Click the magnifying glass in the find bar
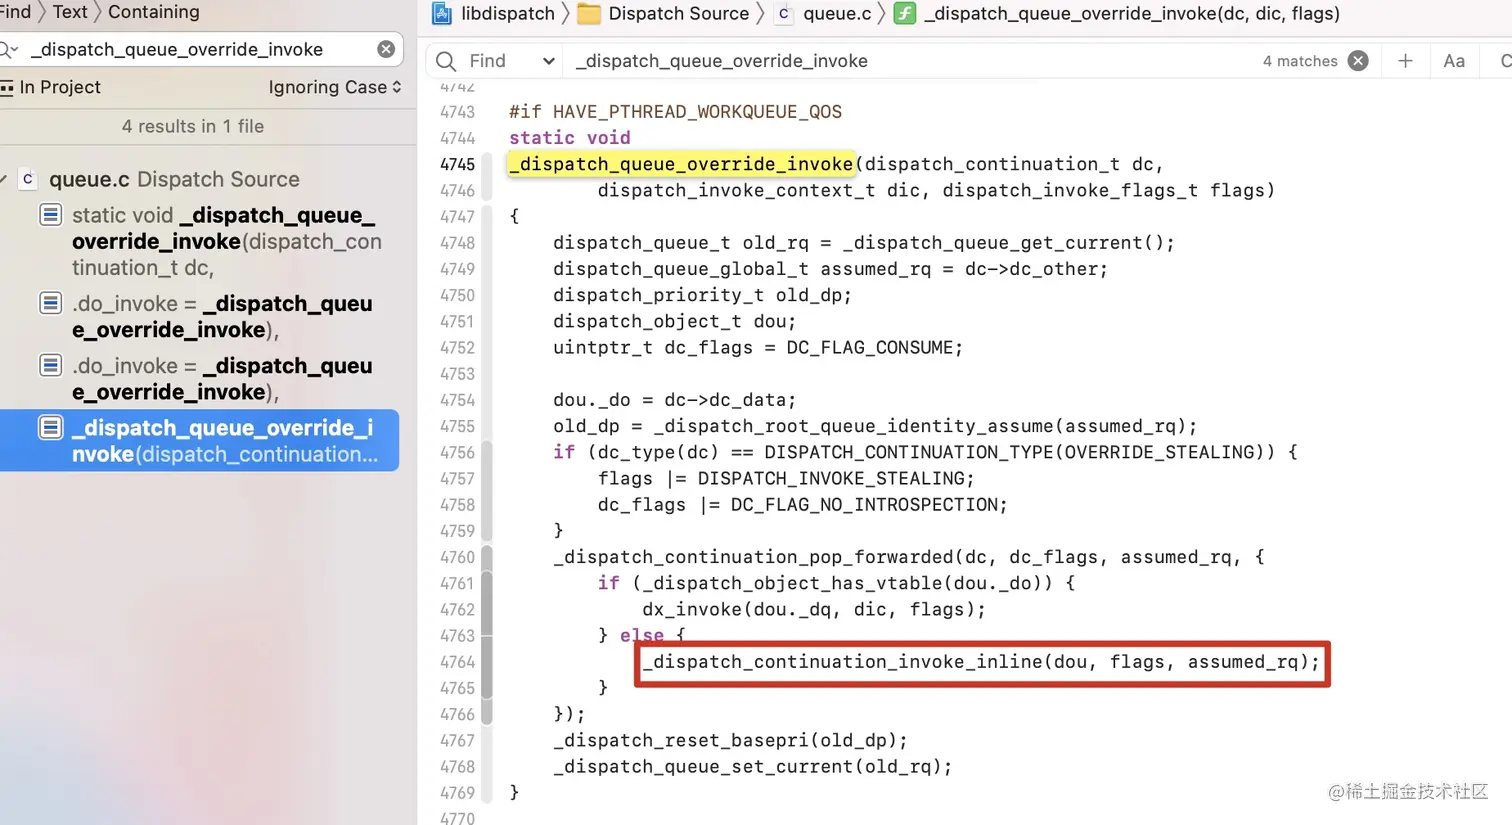1512x825 pixels. coord(446,61)
